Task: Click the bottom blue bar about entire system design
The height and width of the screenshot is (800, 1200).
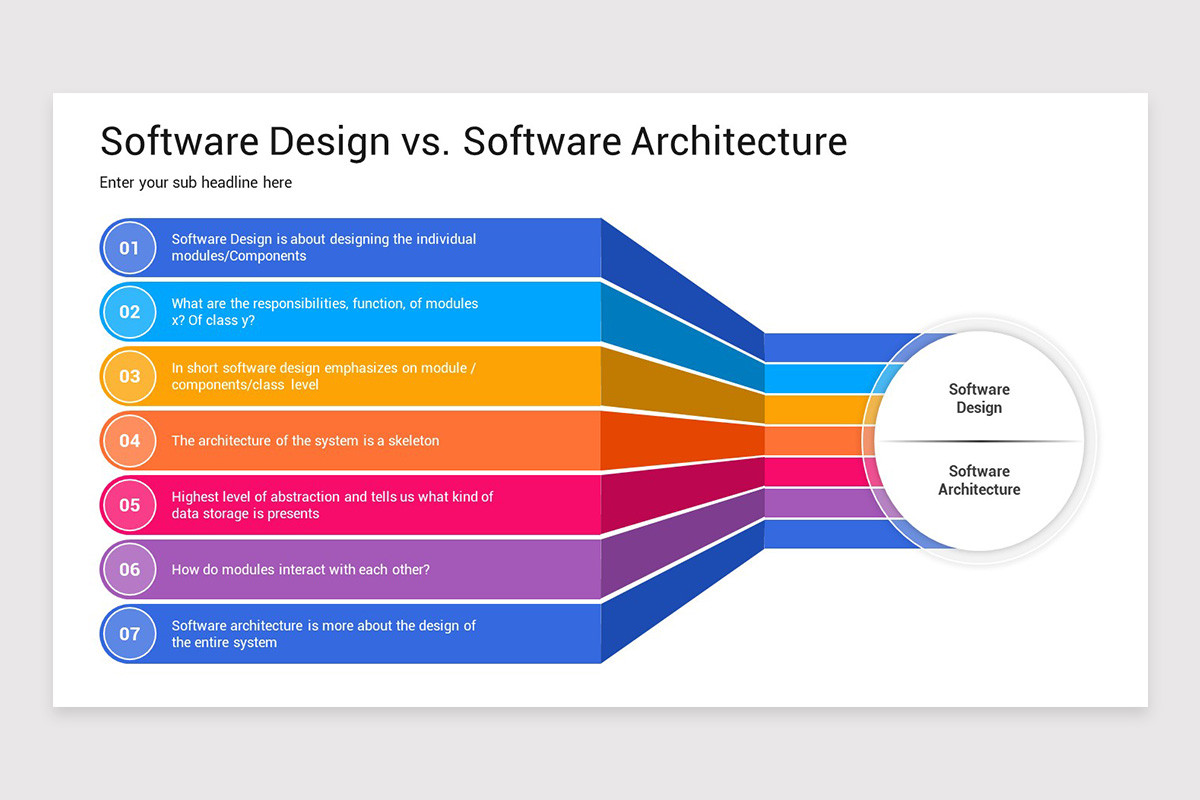Action: pos(380,634)
